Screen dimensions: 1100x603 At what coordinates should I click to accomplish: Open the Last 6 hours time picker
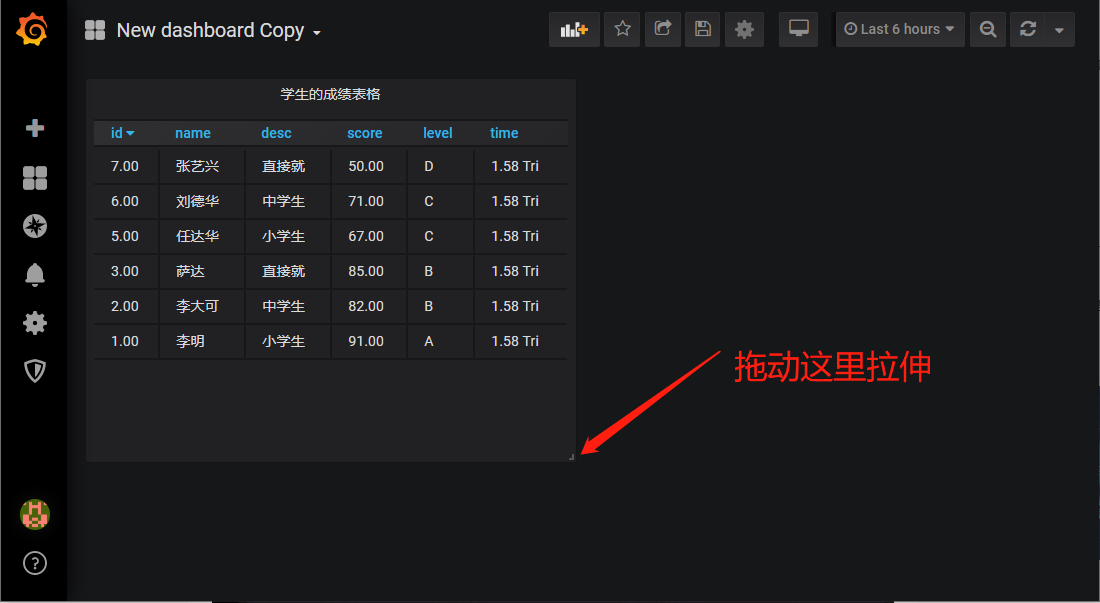pyautogui.click(x=900, y=29)
